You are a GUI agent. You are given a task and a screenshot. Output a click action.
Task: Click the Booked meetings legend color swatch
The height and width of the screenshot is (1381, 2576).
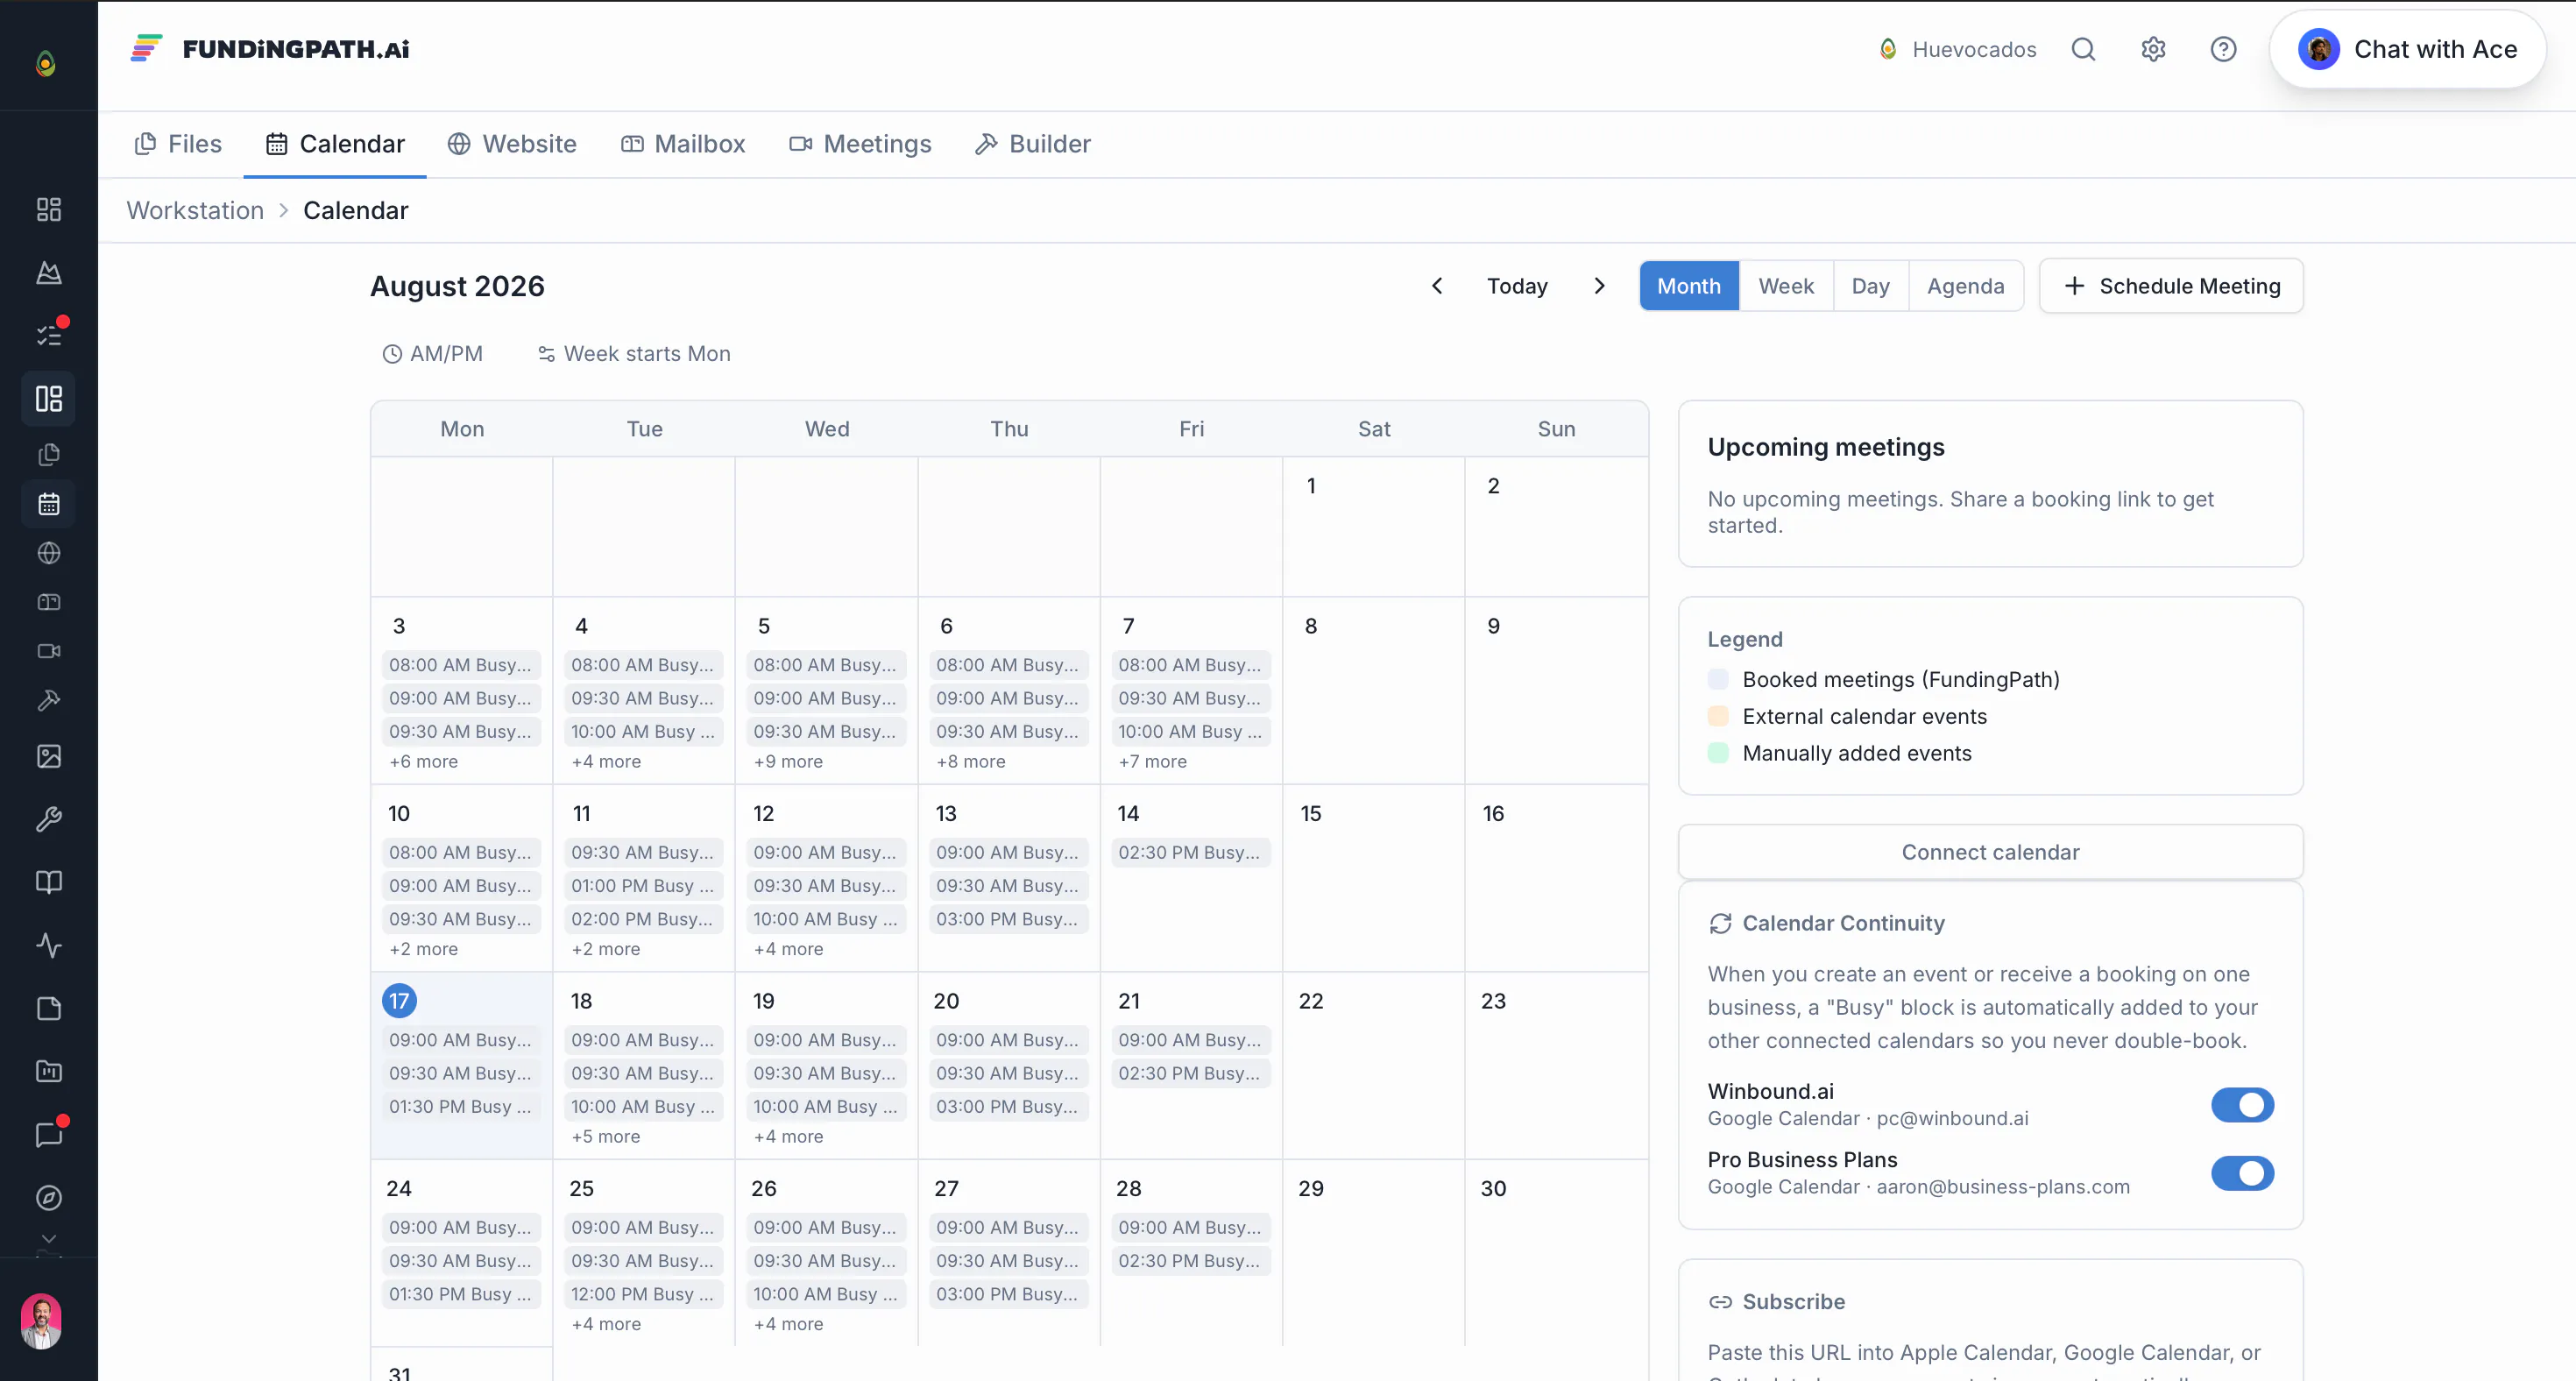[1718, 680]
